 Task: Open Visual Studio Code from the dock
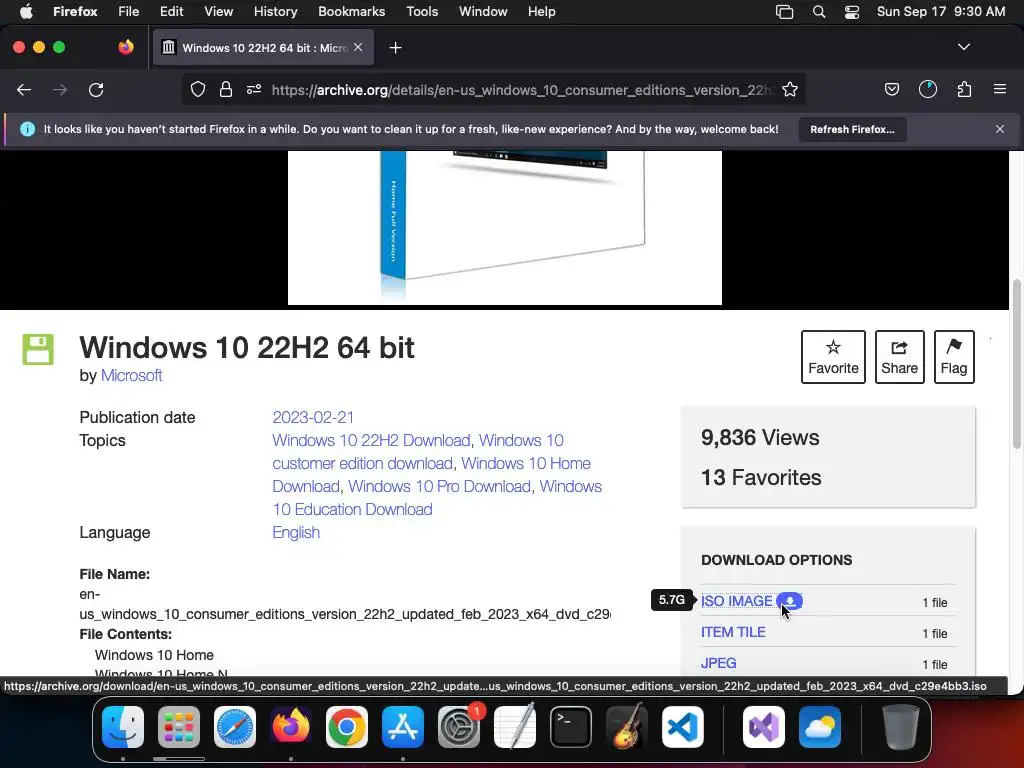point(683,727)
